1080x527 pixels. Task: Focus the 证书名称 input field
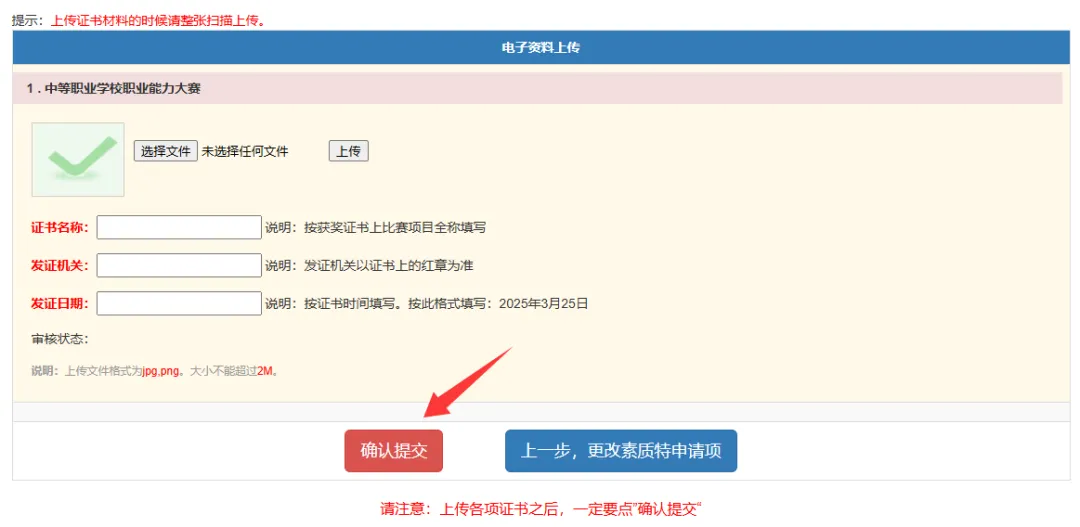tap(179, 227)
